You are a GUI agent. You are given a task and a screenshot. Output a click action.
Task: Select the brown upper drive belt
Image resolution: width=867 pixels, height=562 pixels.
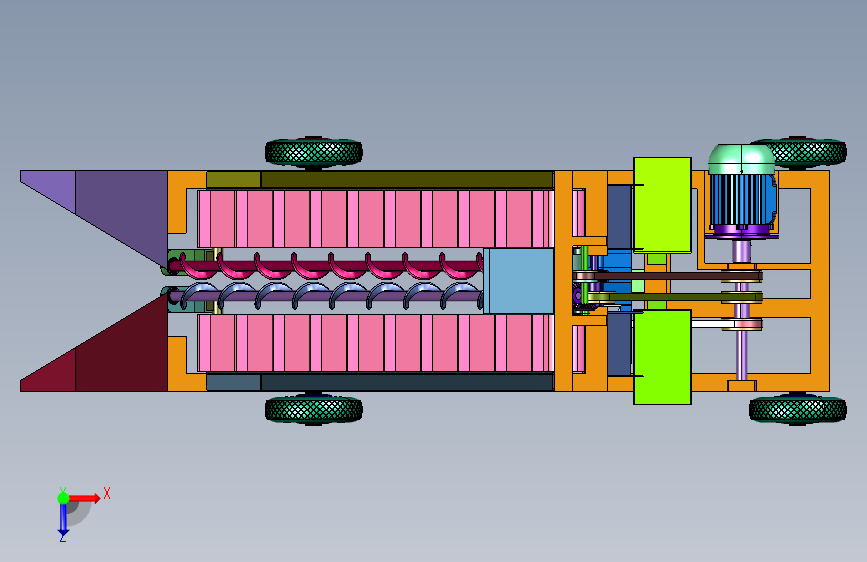point(668,275)
